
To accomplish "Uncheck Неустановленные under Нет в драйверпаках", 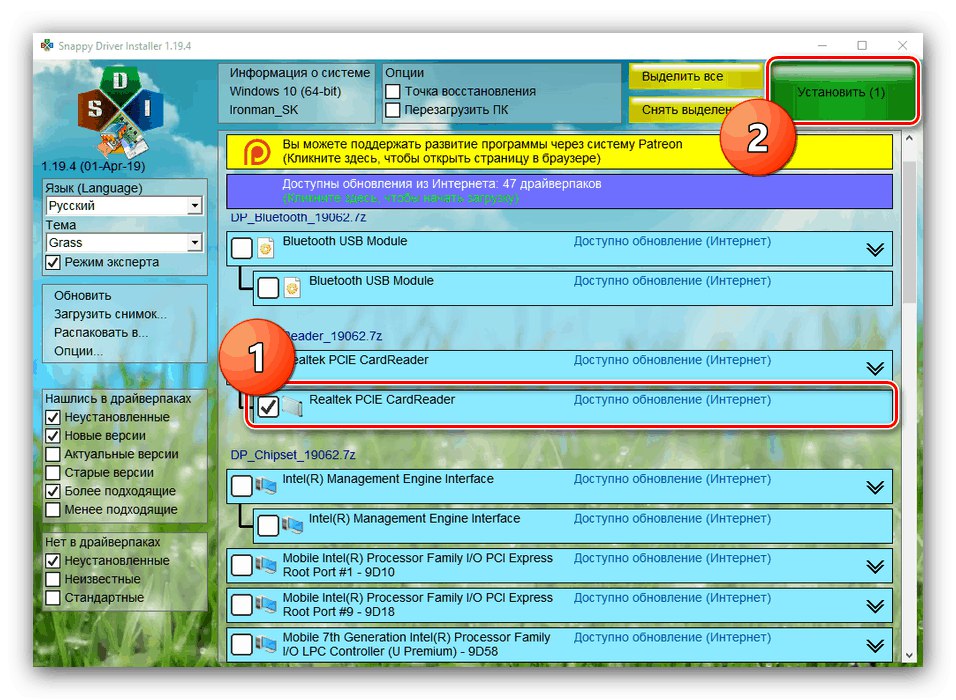I will click(x=53, y=561).
